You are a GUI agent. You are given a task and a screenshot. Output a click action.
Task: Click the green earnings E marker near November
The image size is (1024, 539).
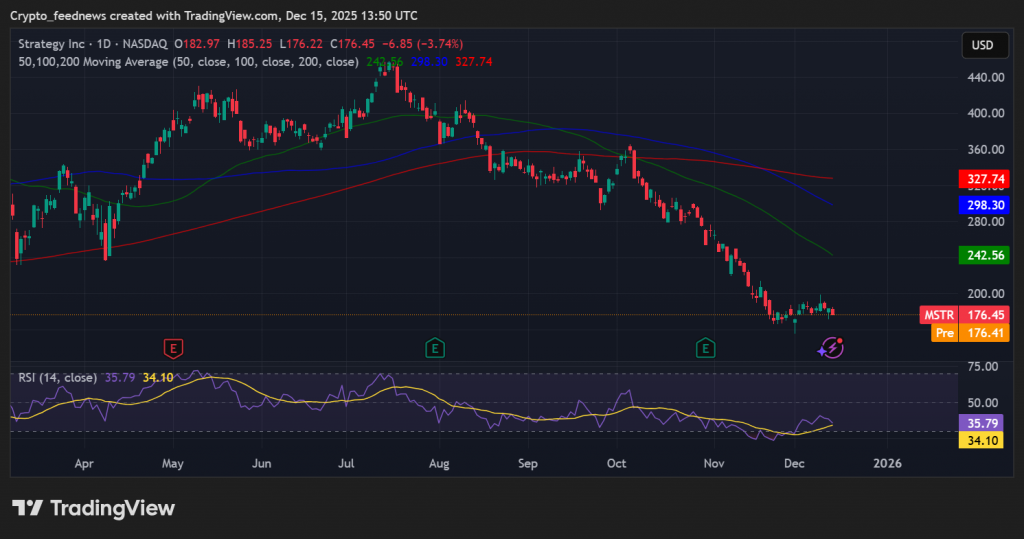(x=706, y=348)
